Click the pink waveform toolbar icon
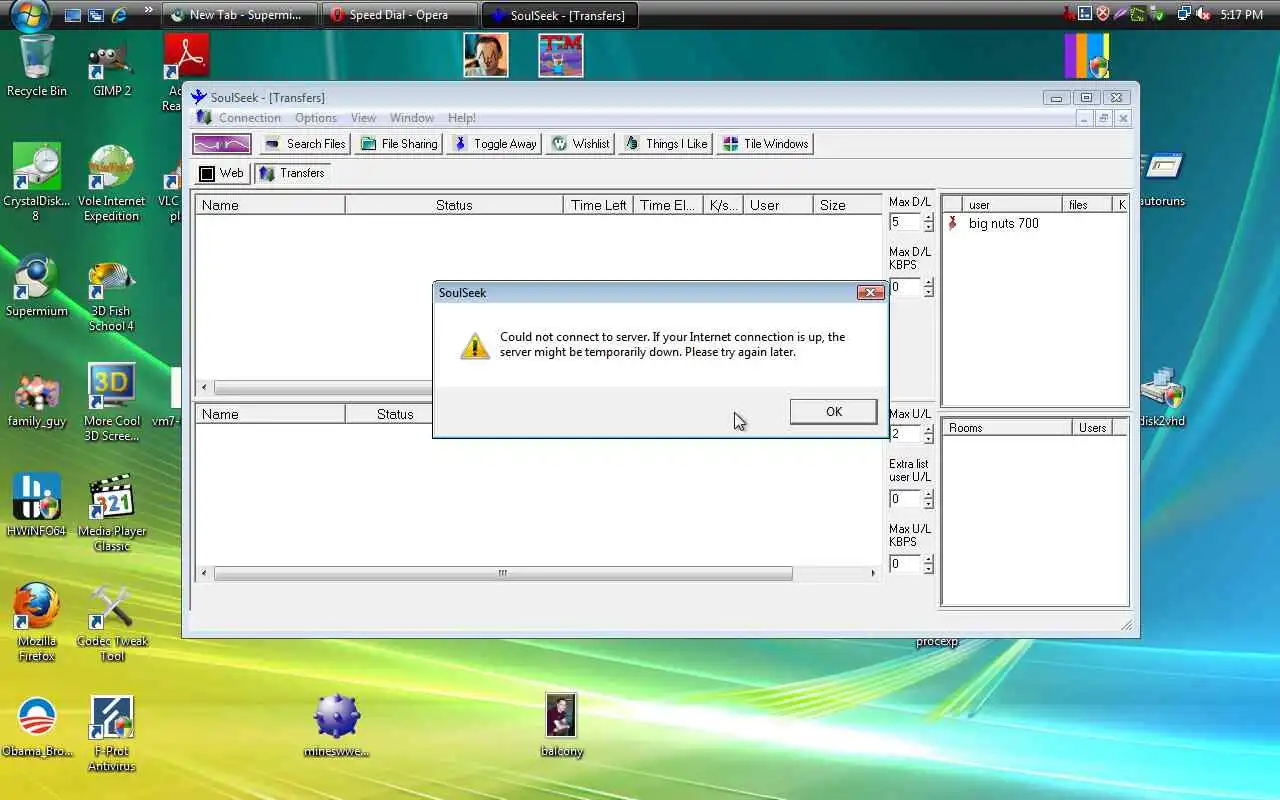Viewport: 1280px width, 800px height. click(222, 144)
